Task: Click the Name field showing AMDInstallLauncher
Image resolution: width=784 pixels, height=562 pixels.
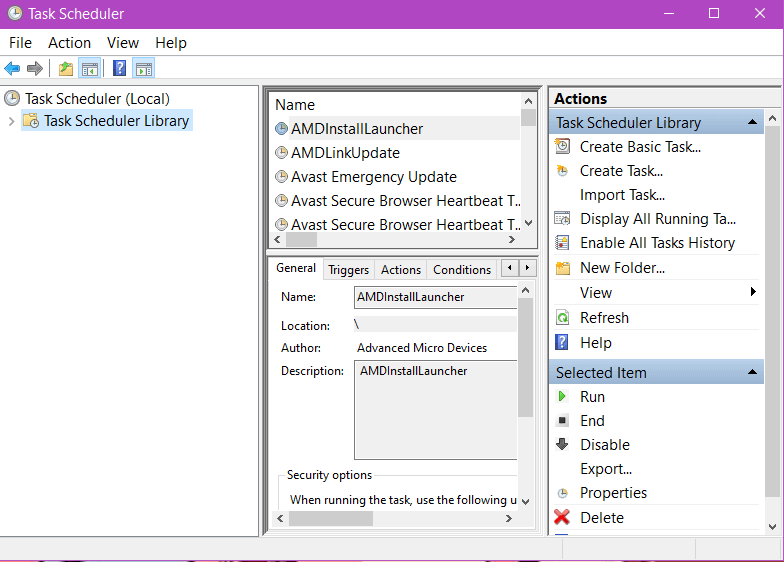Action: (x=435, y=296)
